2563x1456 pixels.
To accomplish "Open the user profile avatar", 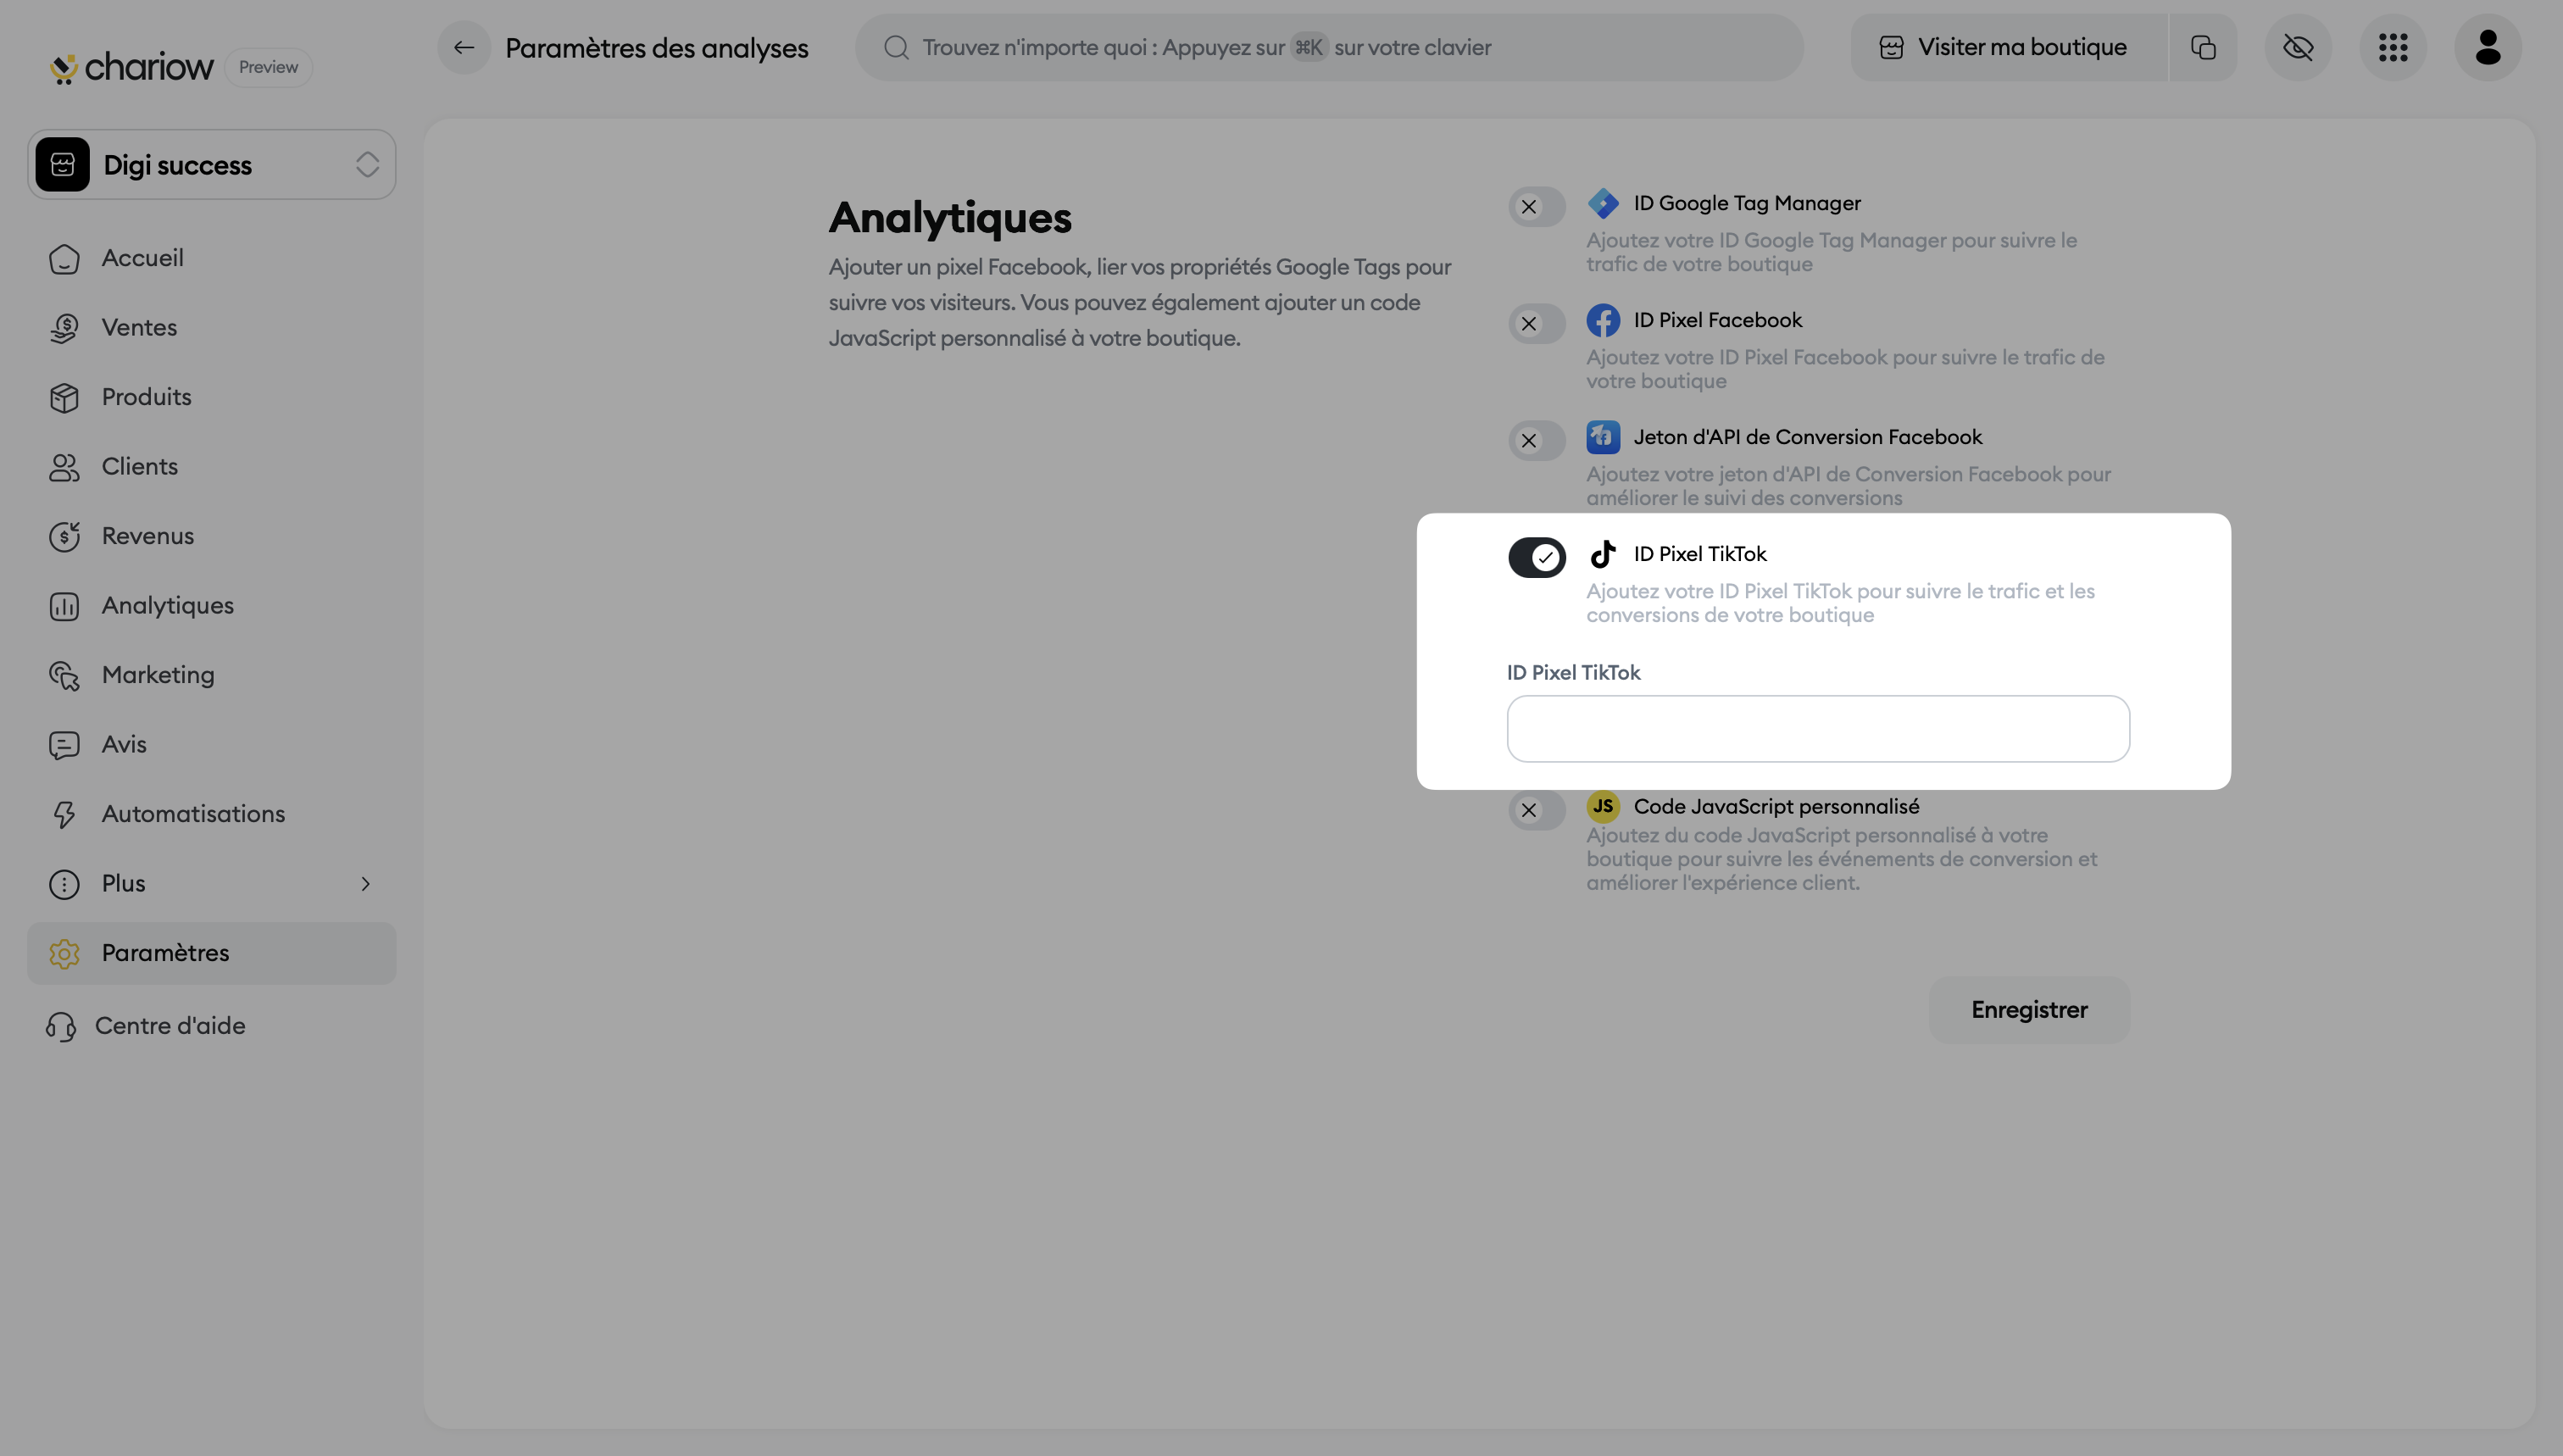I will click(2487, 47).
